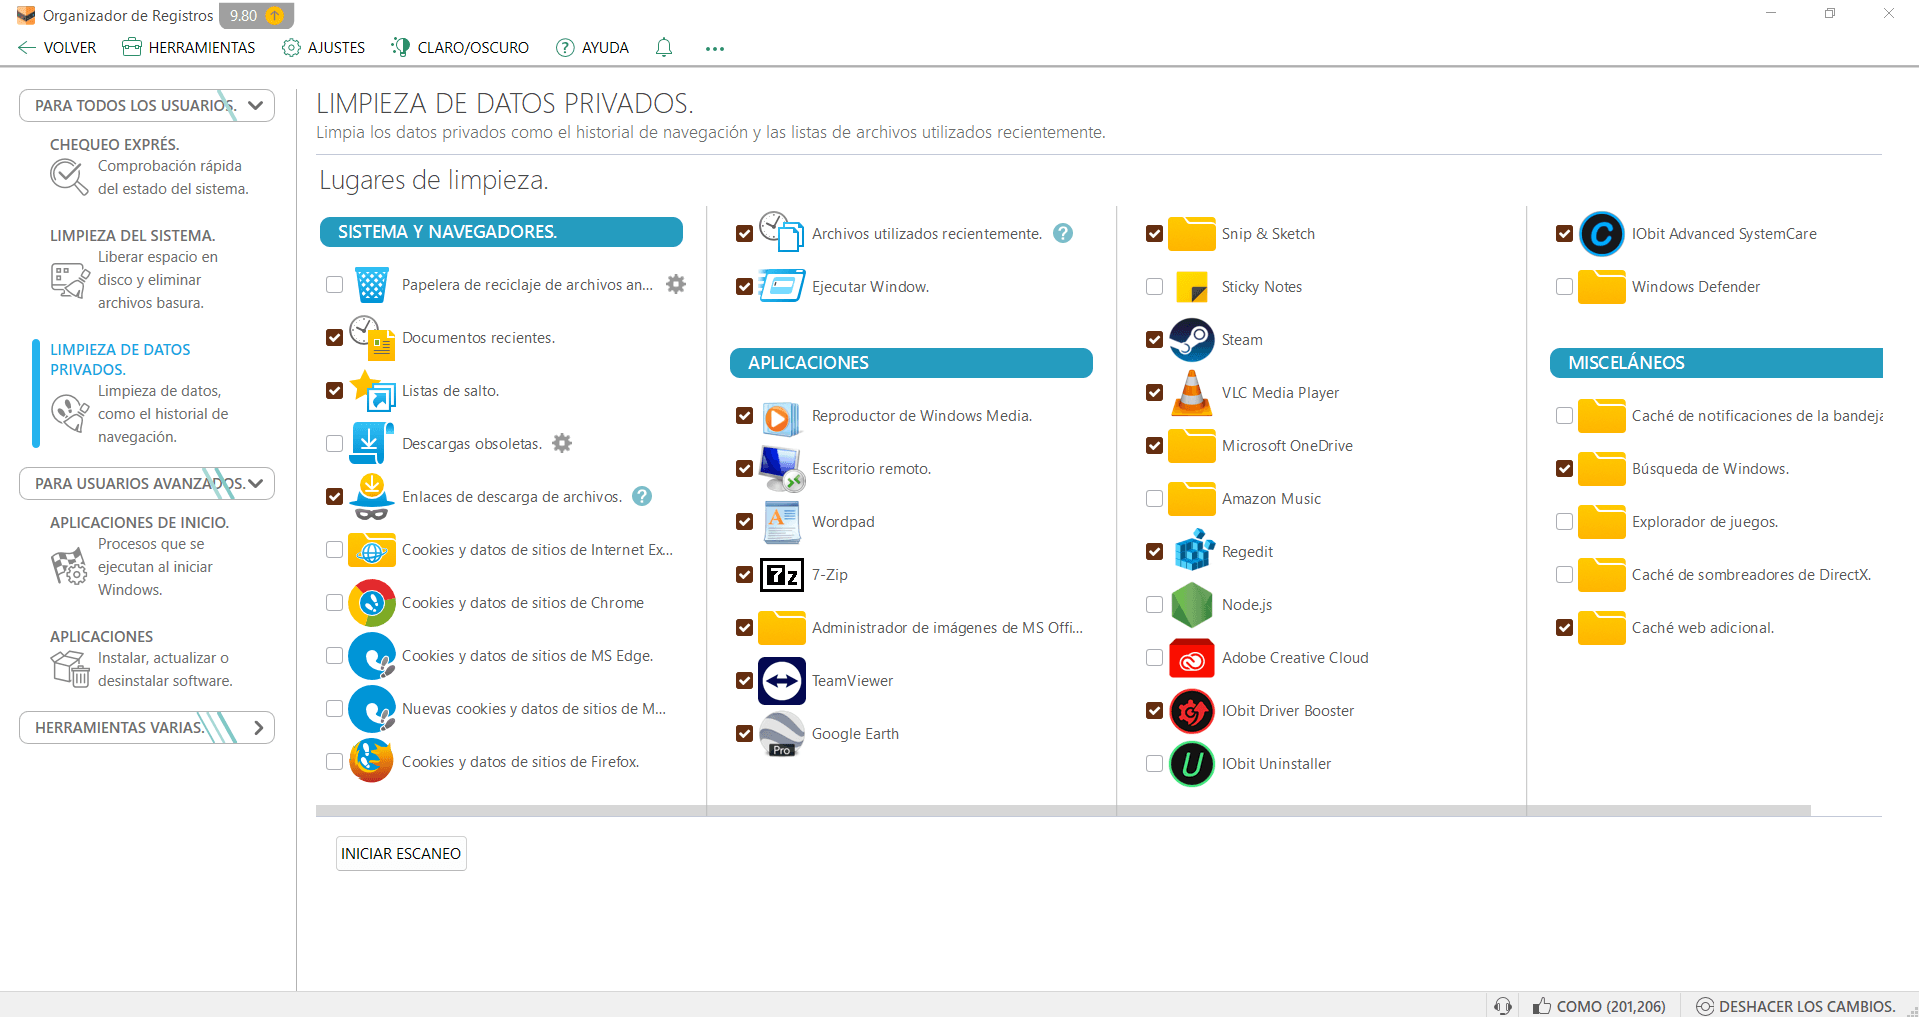
Task: Open the Ayuda menu
Action: point(592,48)
